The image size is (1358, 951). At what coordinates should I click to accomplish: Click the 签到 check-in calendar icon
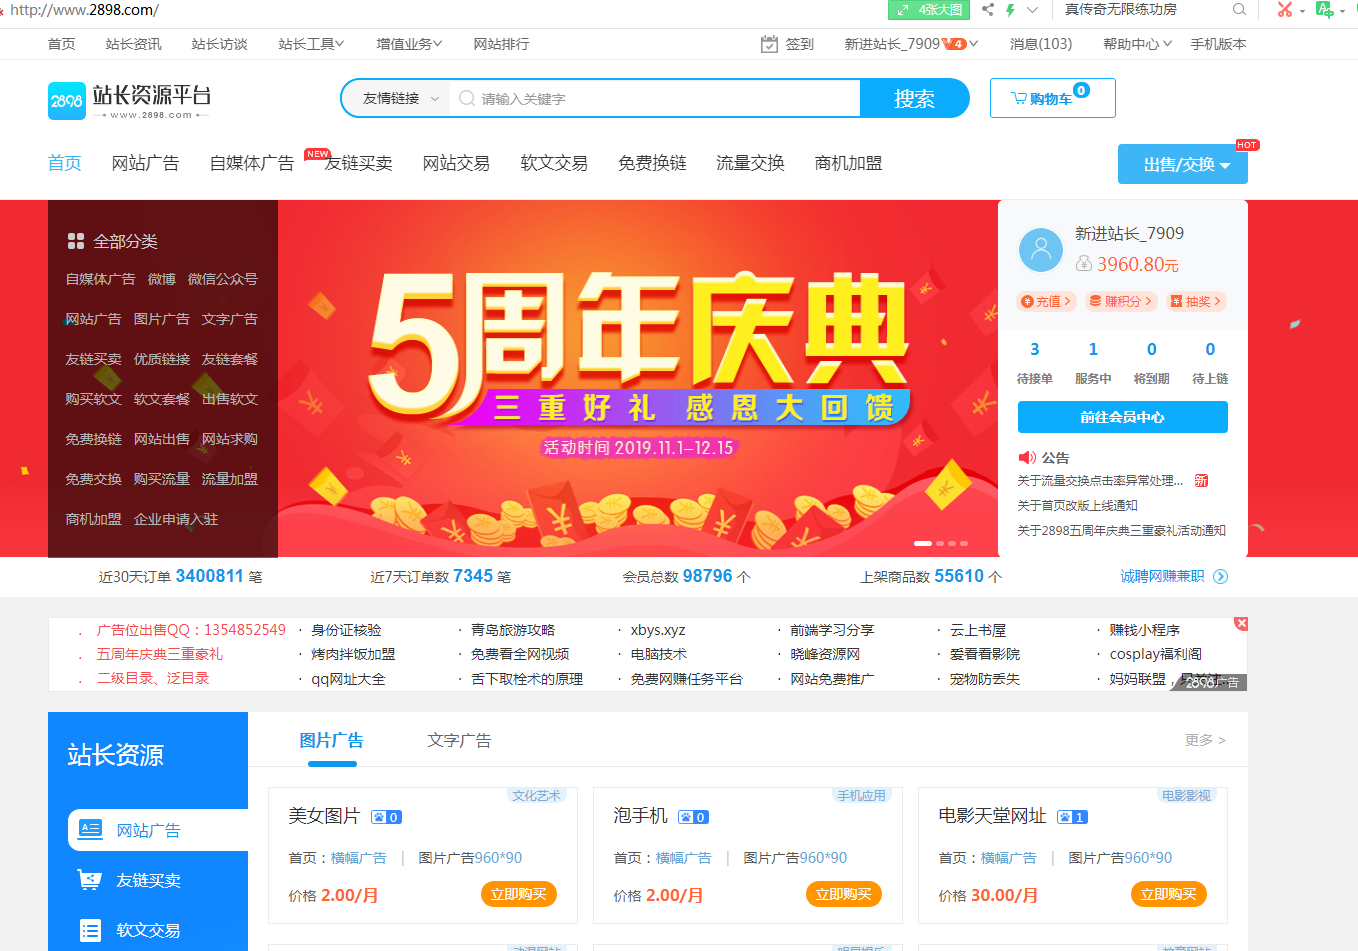point(768,44)
